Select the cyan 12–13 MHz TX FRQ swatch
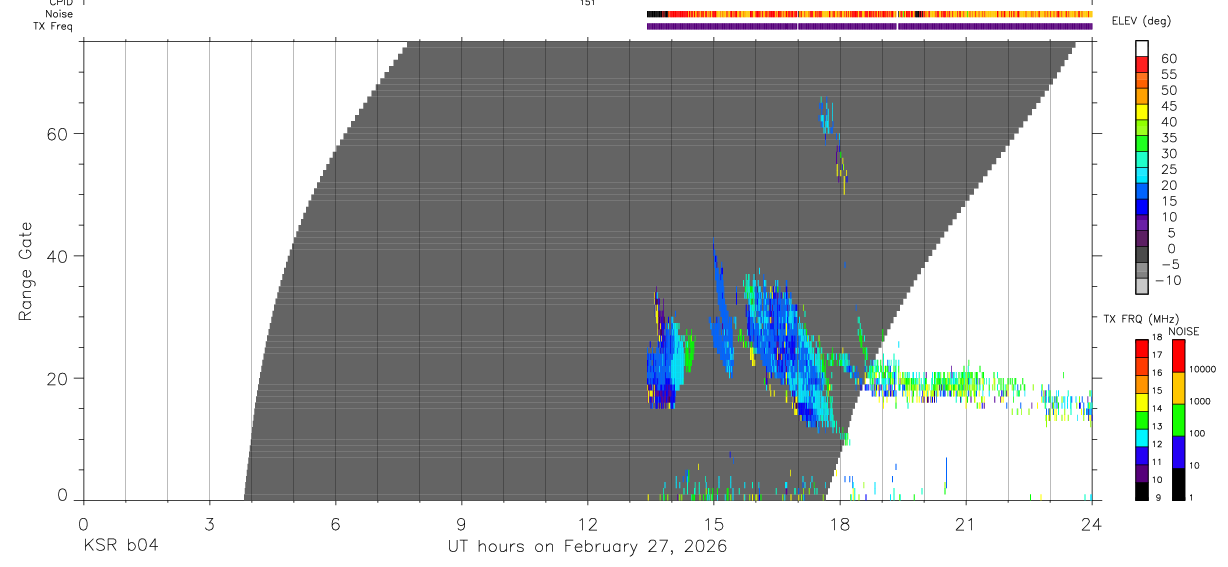The width and height of the screenshot is (1228, 567). tap(1142, 438)
